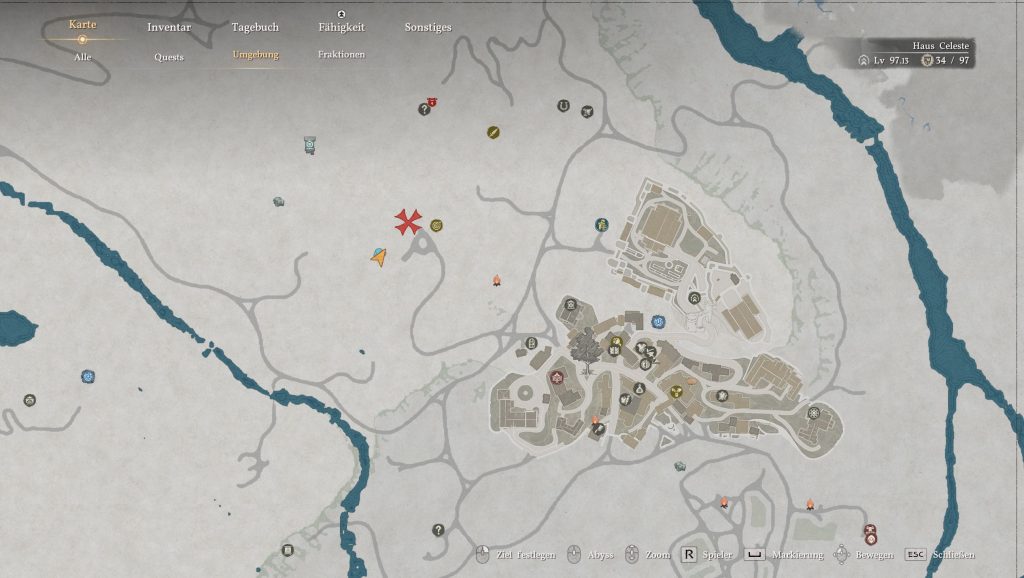This screenshot has height=578, width=1024.
Task: Open the red shield marker at the map's top
Action: (430, 102)
